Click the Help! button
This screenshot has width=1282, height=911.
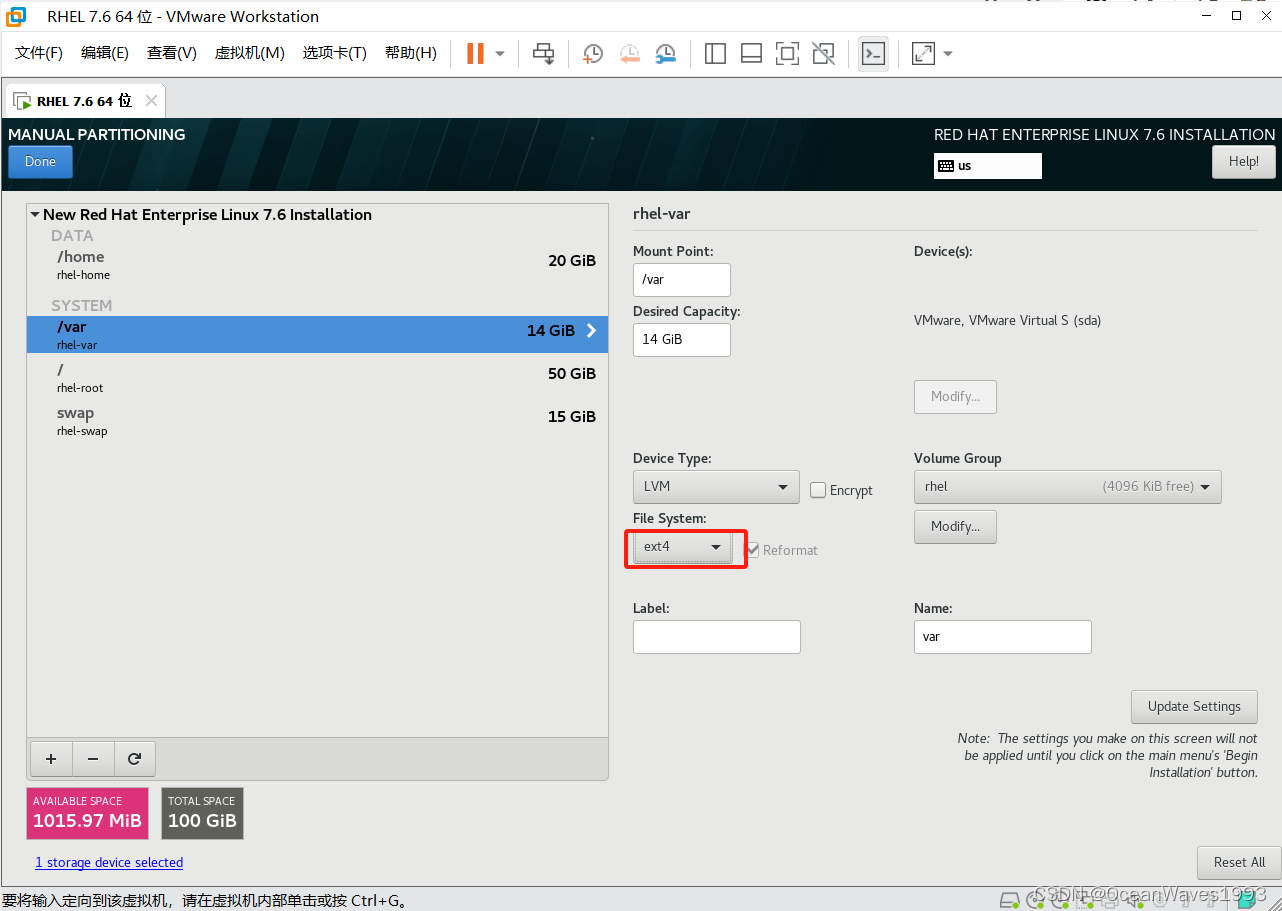[x=1244, y=162]
